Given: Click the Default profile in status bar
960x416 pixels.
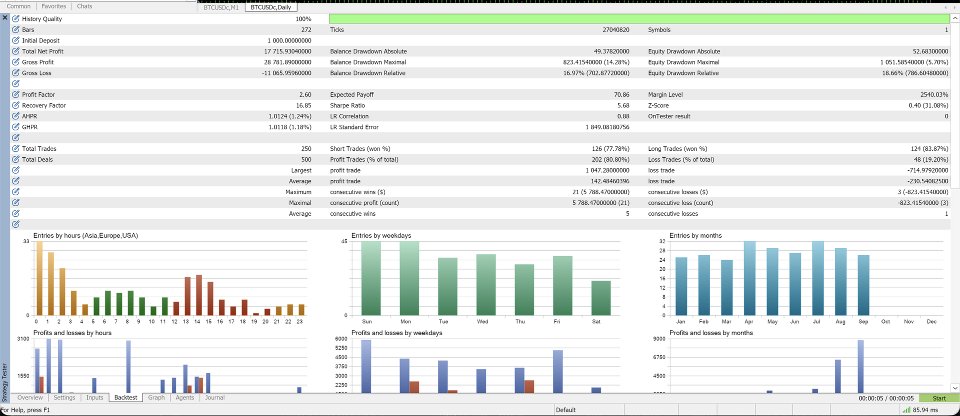Looking at the screenshot, I should (565, 410).
